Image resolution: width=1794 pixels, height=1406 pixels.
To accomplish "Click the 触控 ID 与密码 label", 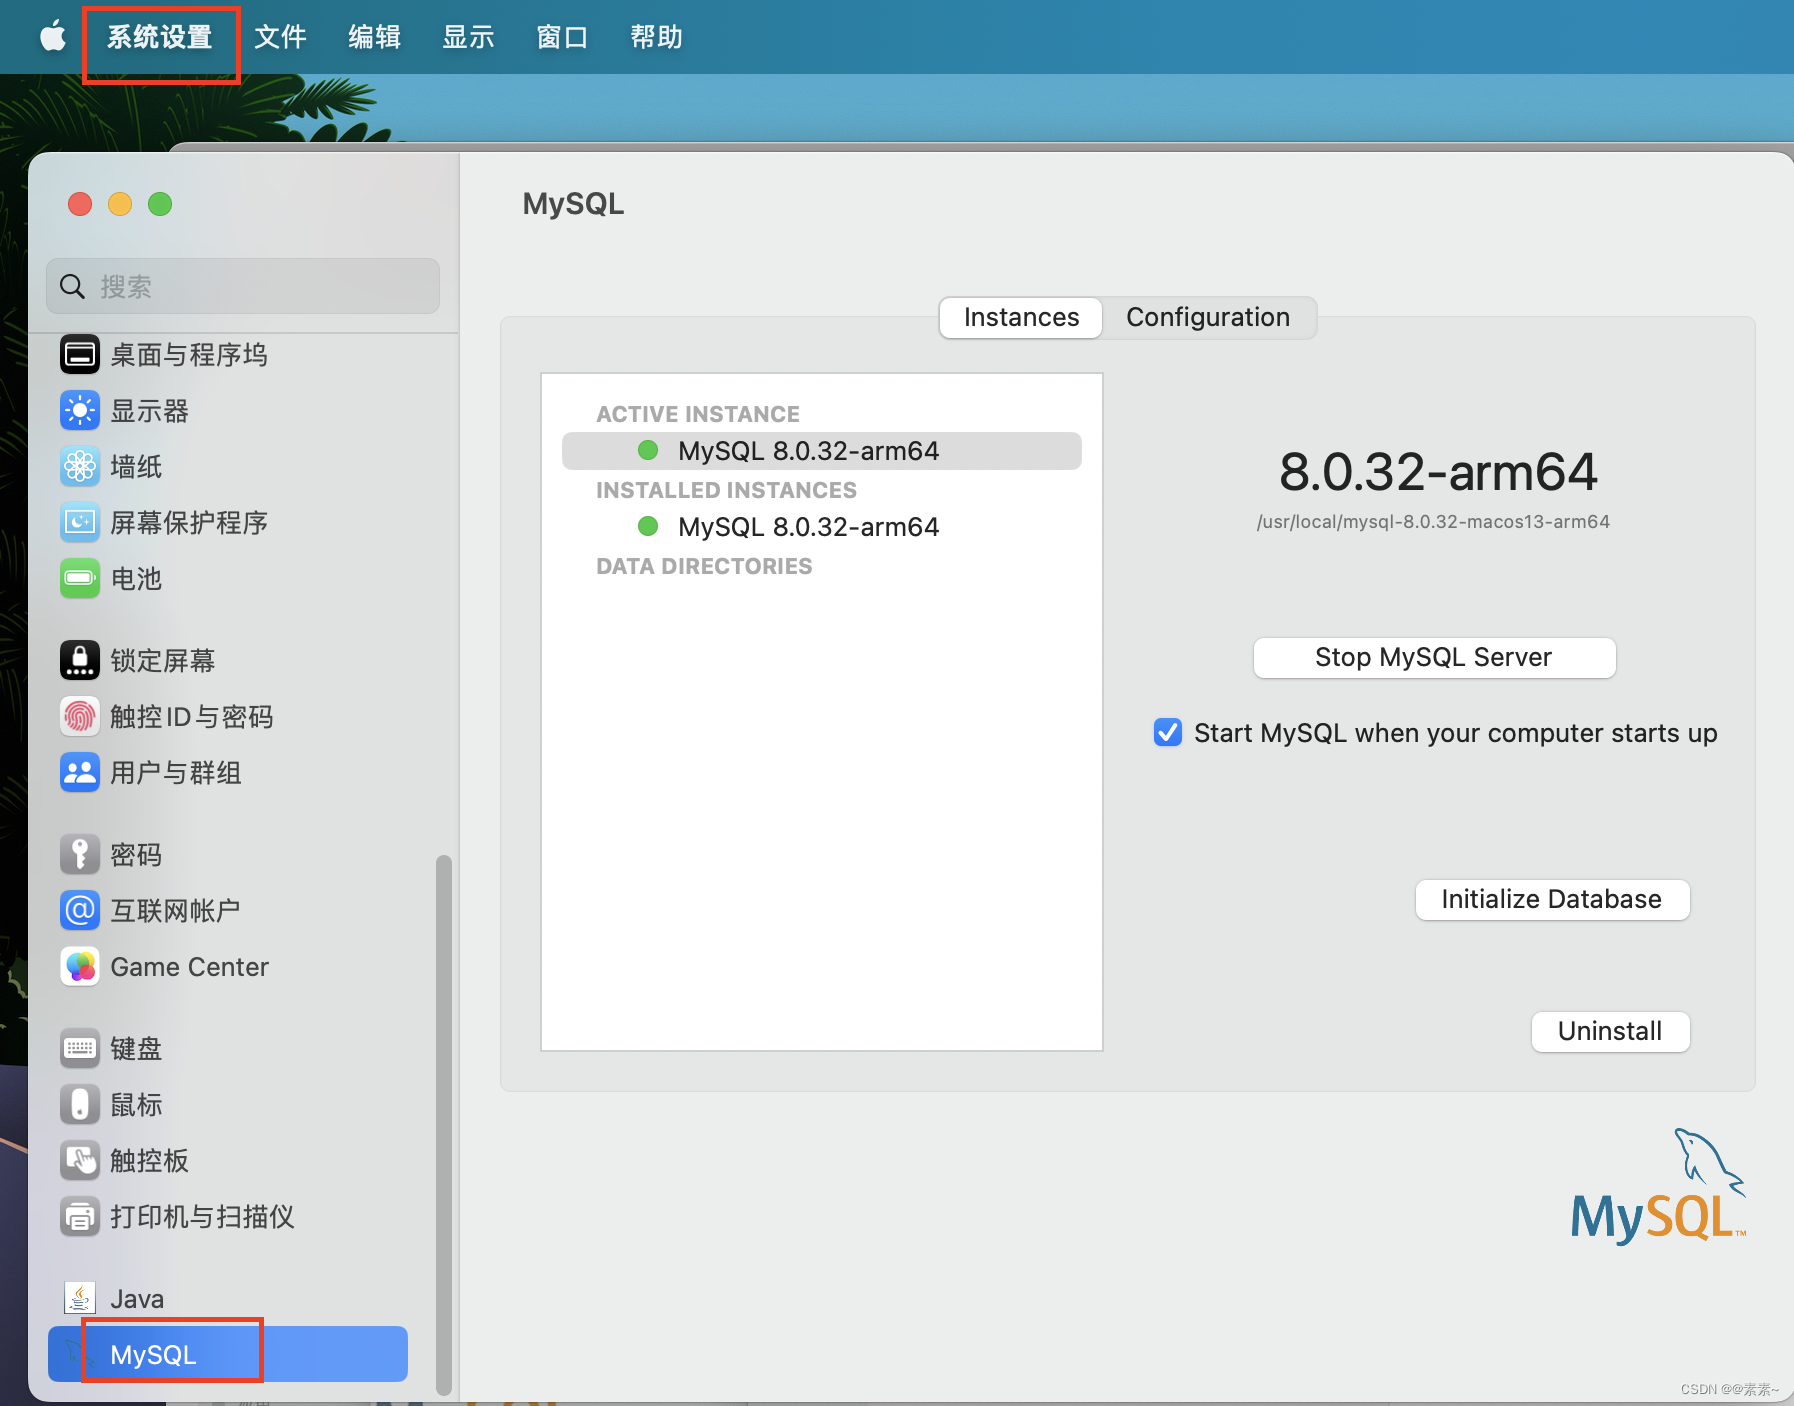I will pyautogui.click(x=191, y=716).
